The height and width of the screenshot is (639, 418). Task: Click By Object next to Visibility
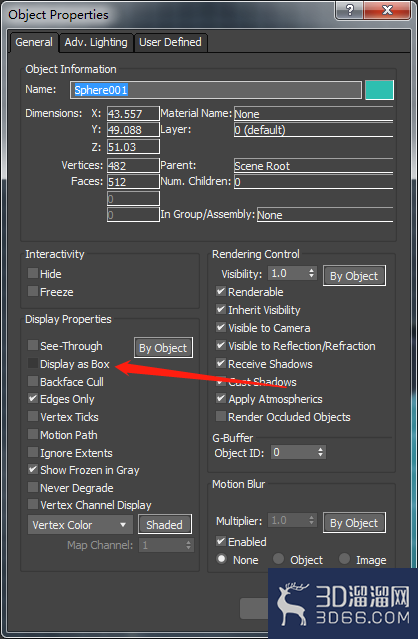354,276
